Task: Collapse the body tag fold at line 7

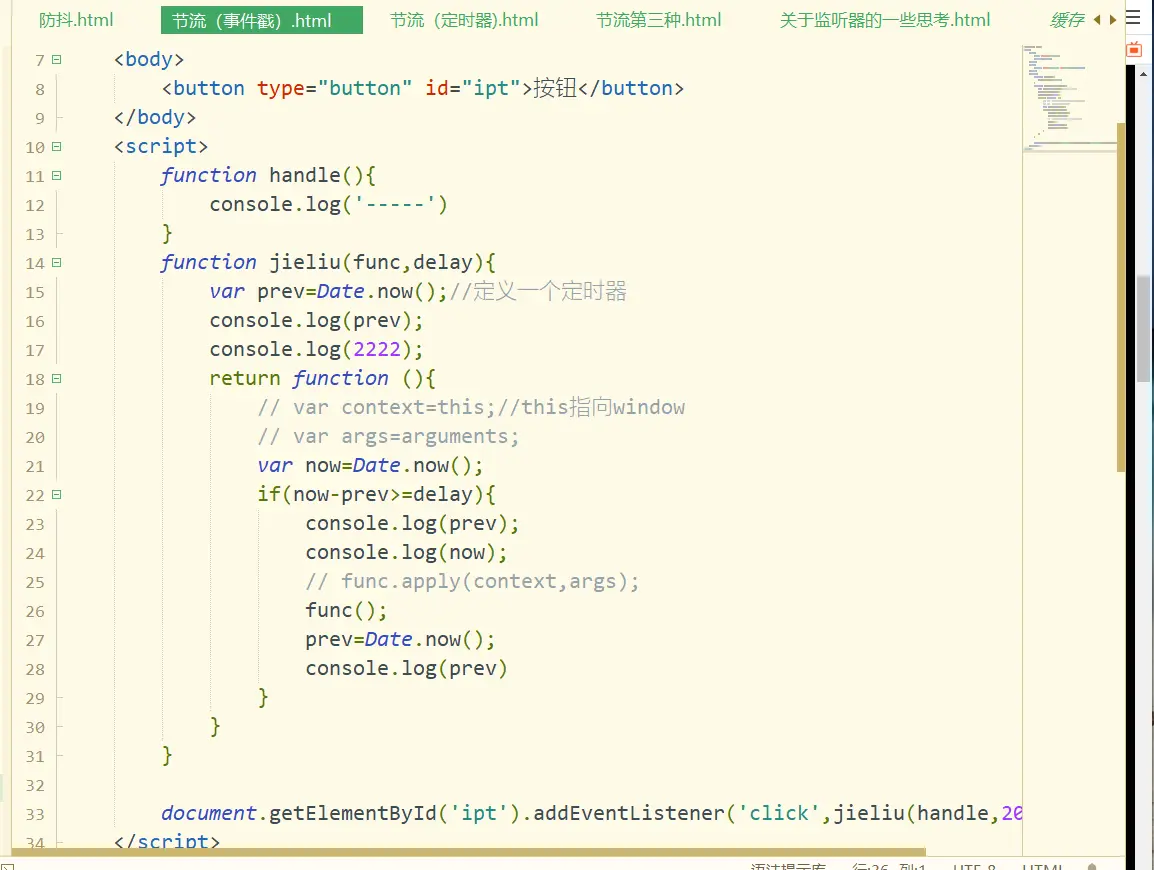Action: coord(57,60)
